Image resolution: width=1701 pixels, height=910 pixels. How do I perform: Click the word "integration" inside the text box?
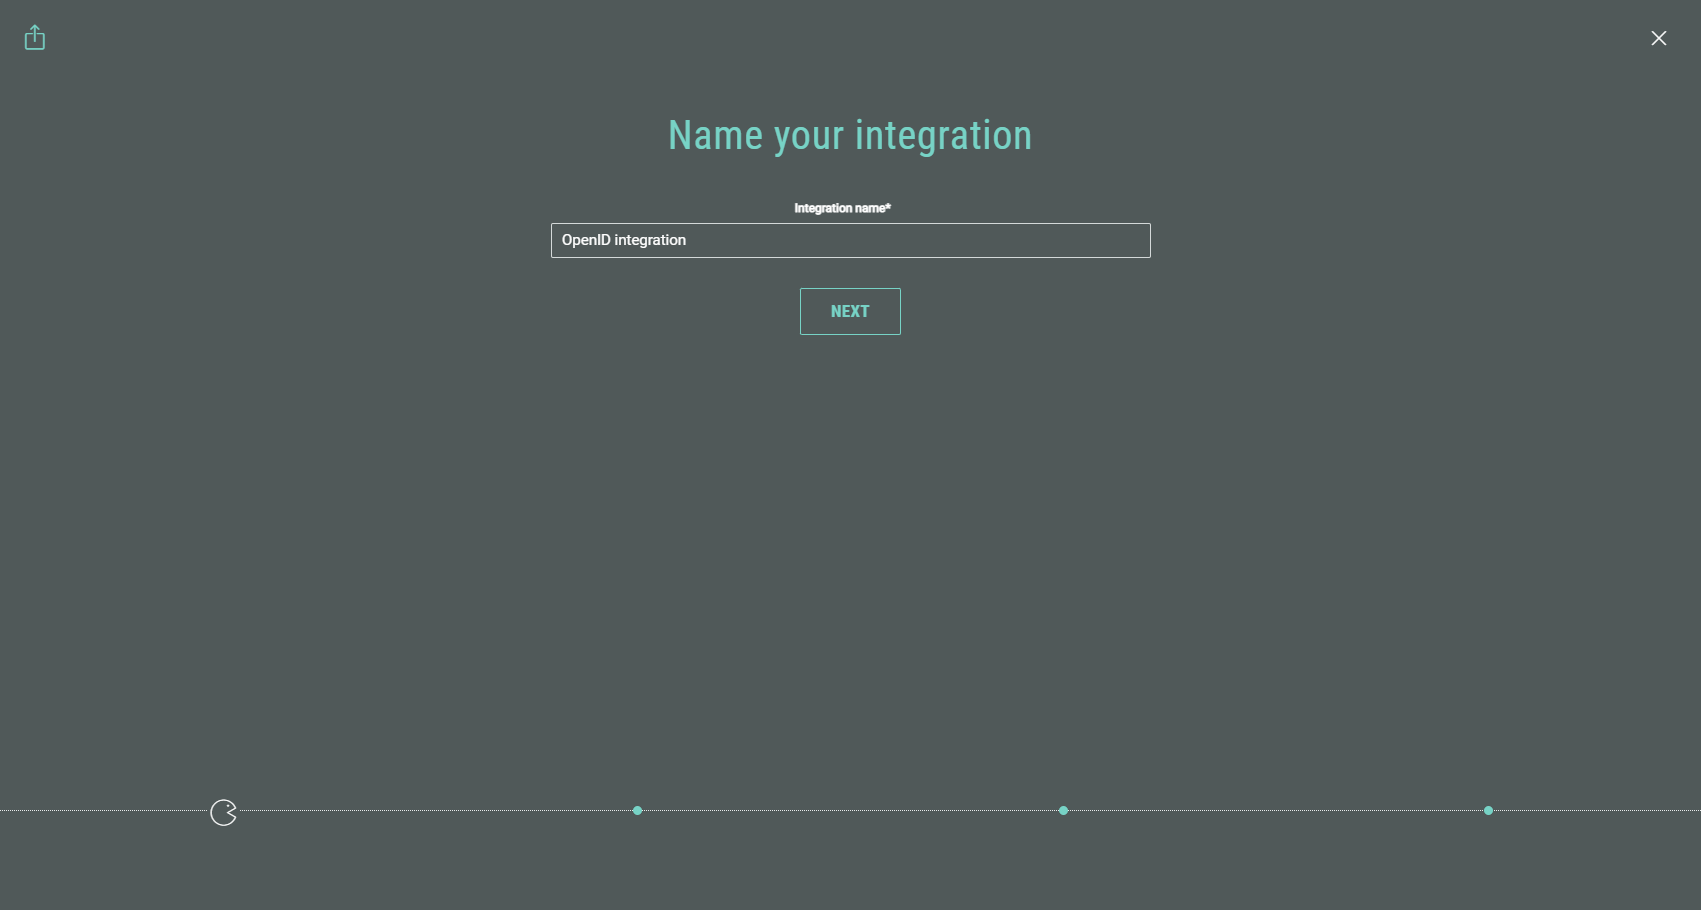click(650, 240)
